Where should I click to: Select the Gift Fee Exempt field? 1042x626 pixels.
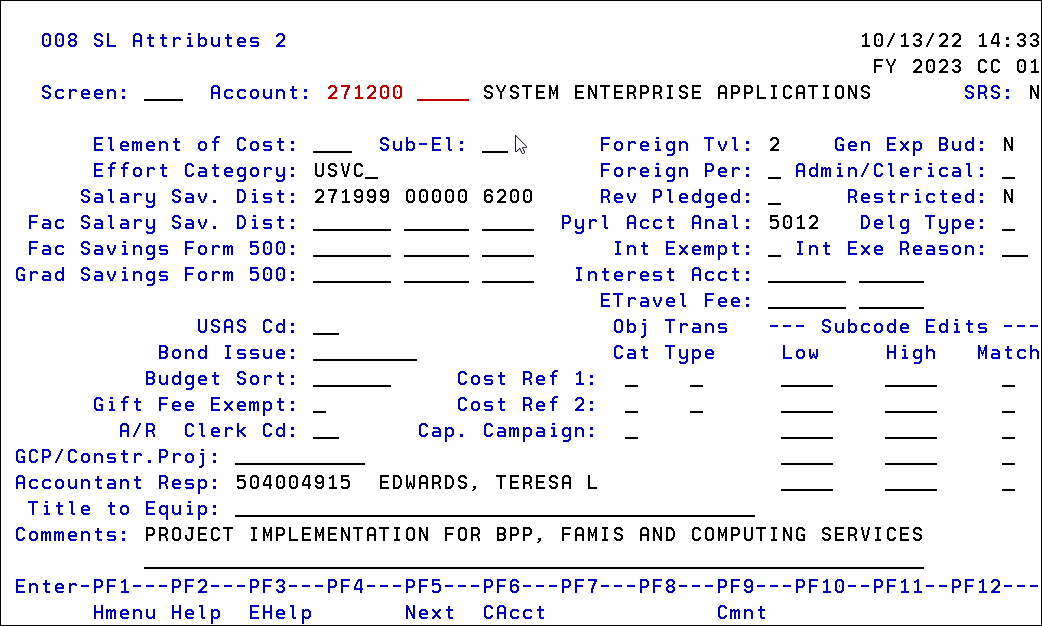pos(319,404)
